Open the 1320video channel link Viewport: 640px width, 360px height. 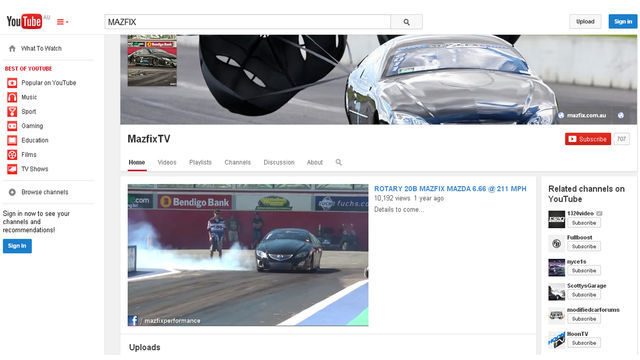point(580,213)
